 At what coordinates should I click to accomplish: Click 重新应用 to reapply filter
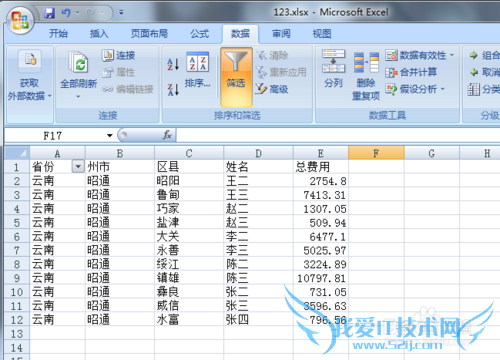[x=281, y=72]
